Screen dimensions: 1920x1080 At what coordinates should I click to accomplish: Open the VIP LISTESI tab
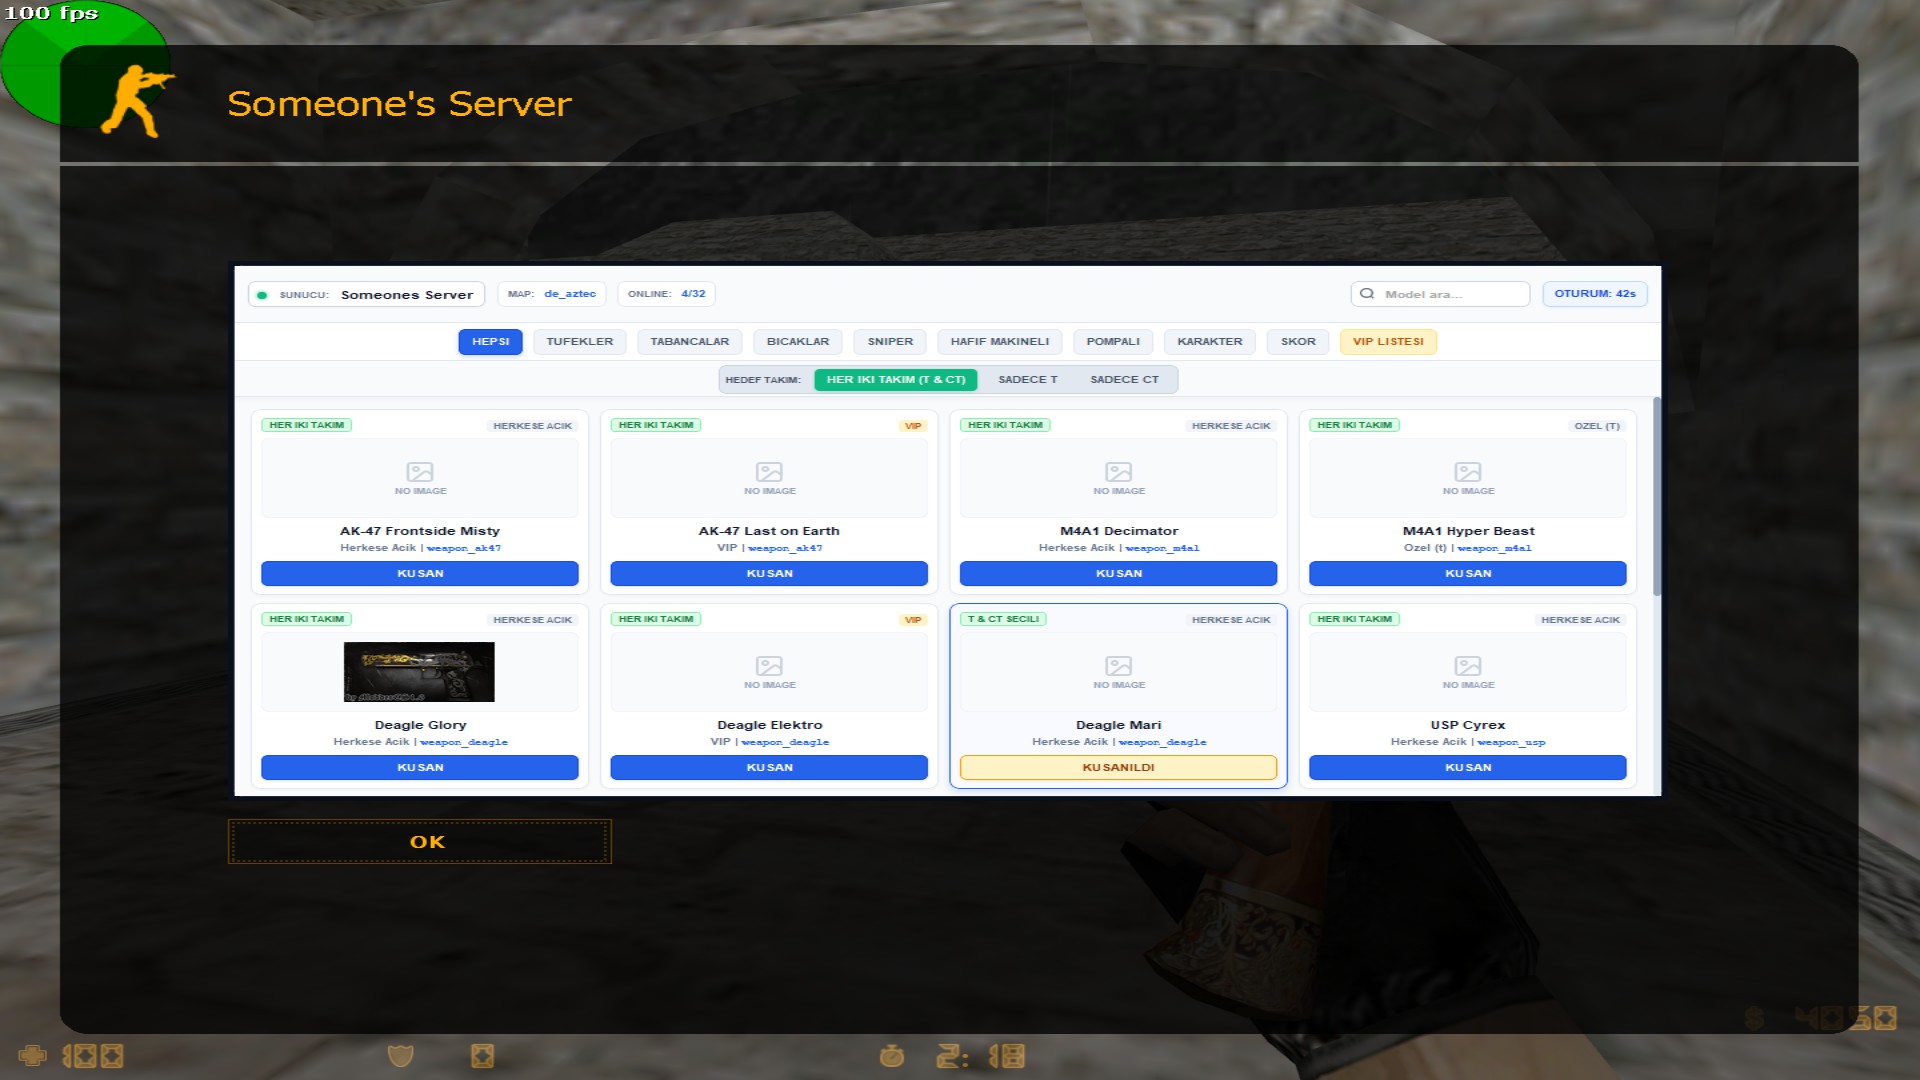click(x=1388, y=342)
